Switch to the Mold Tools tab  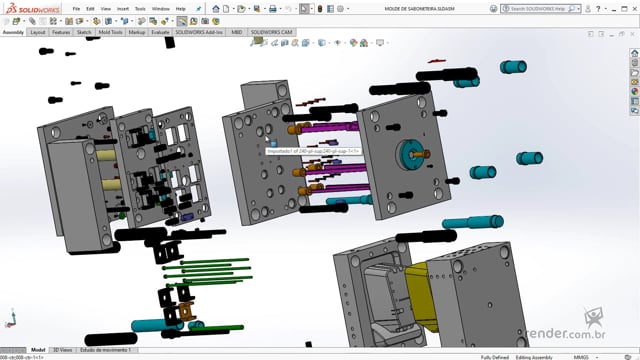110,32
